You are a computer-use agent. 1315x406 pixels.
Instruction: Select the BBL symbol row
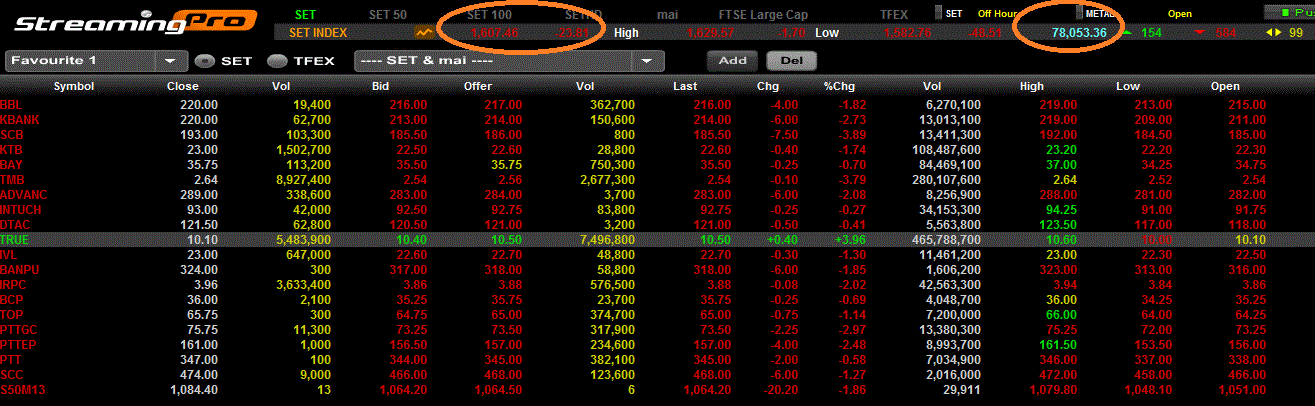[657, 104]
